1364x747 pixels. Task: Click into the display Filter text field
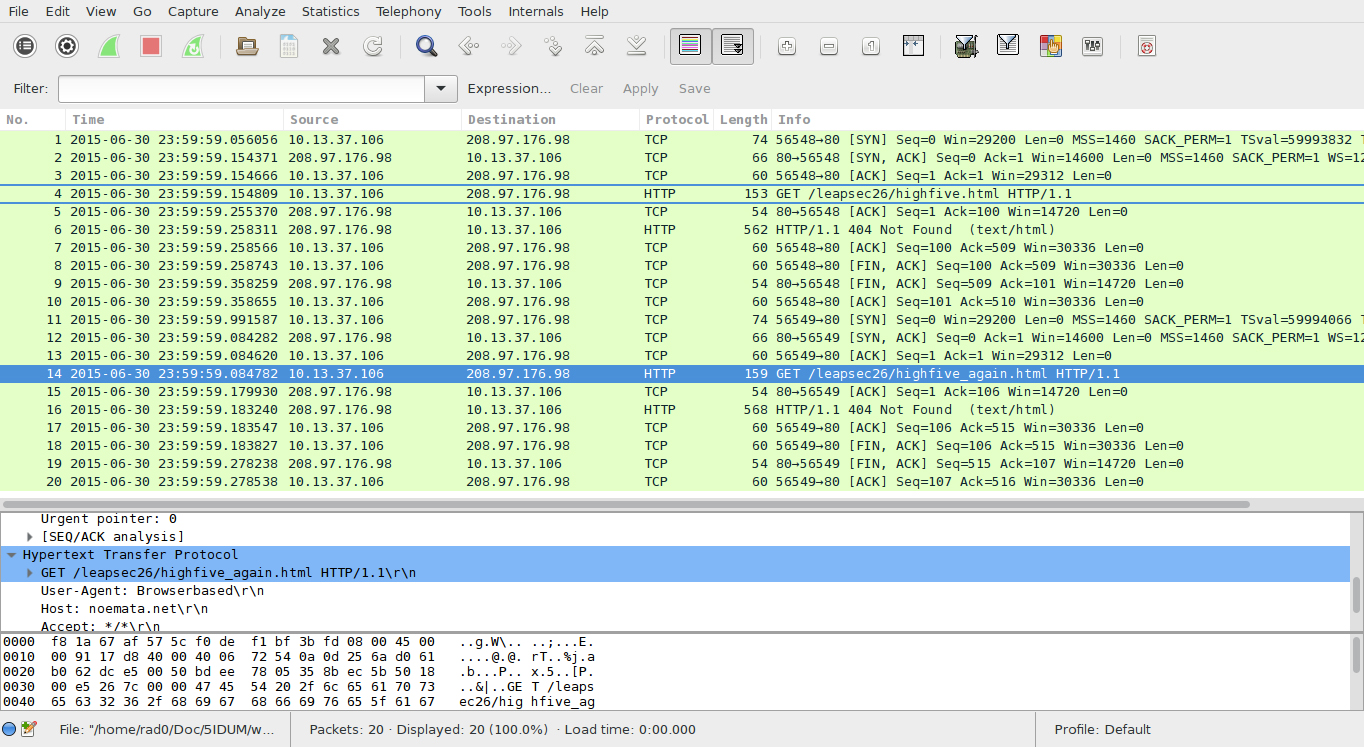pyautogui.click(x=241, y=89)
